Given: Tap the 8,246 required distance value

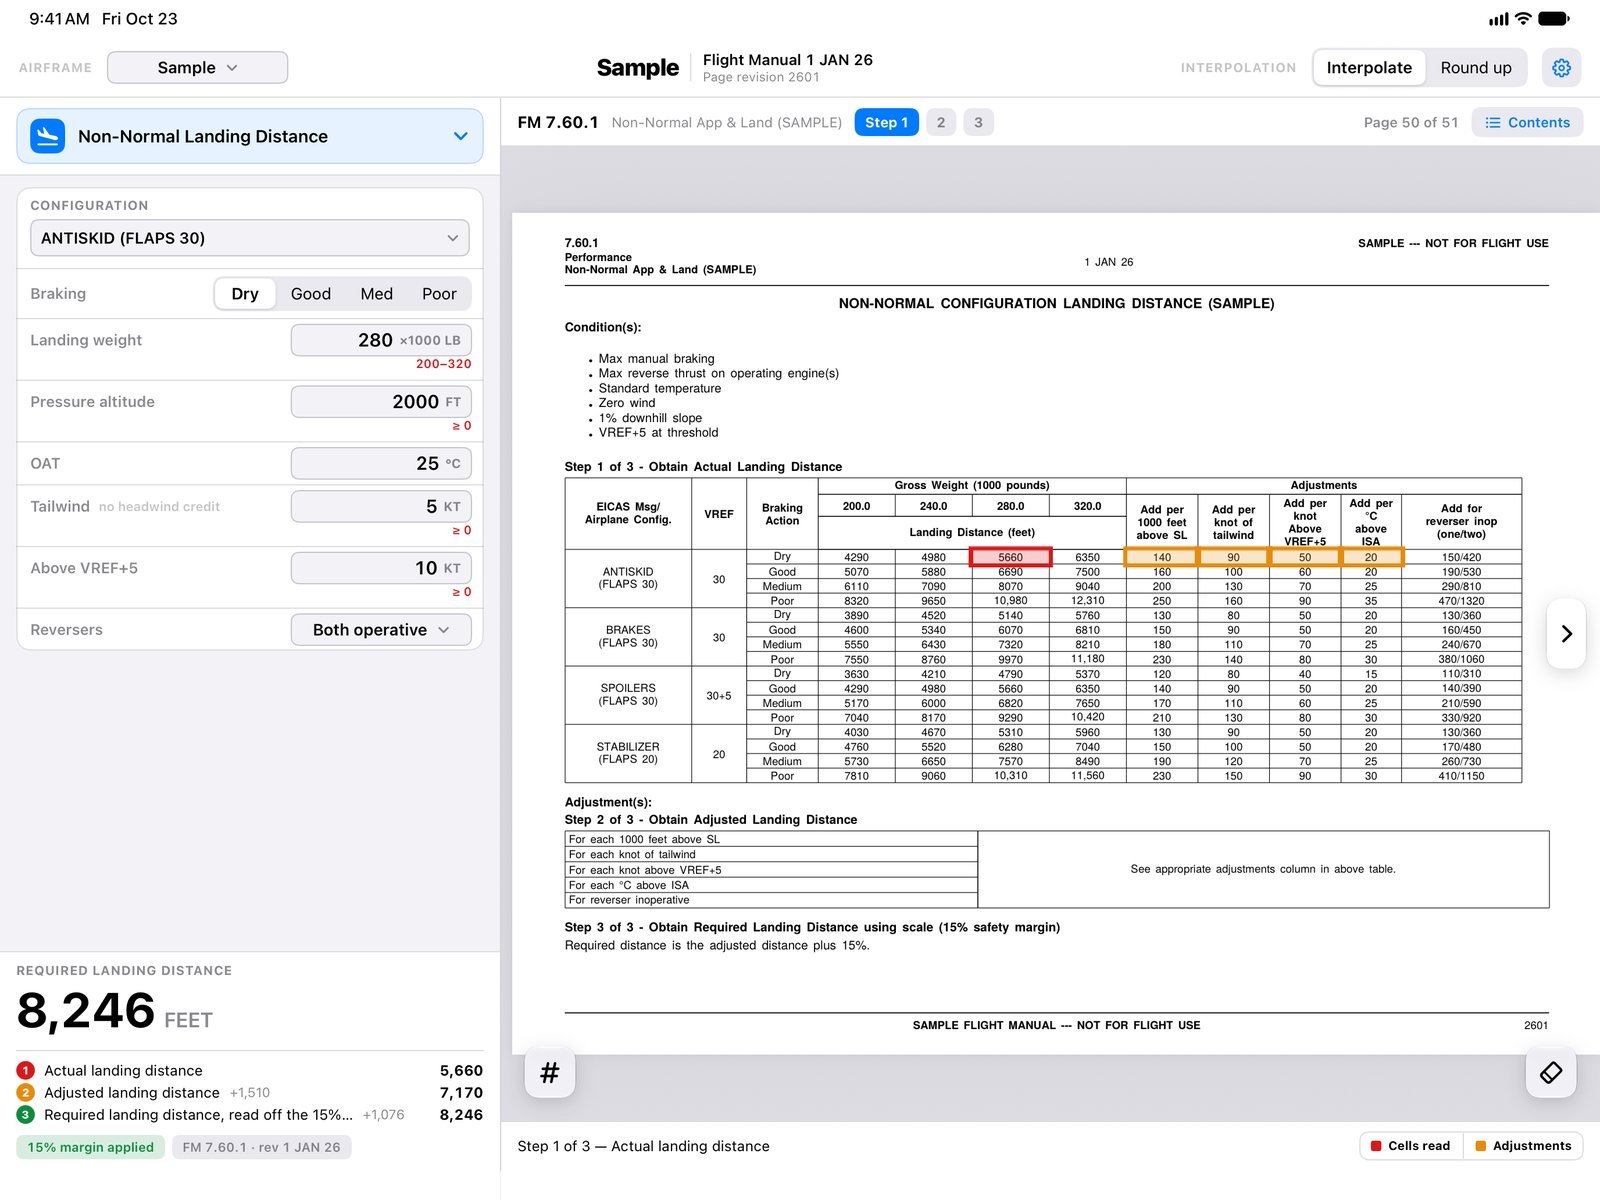Looking at the screenshot, I should [86, 1010].
